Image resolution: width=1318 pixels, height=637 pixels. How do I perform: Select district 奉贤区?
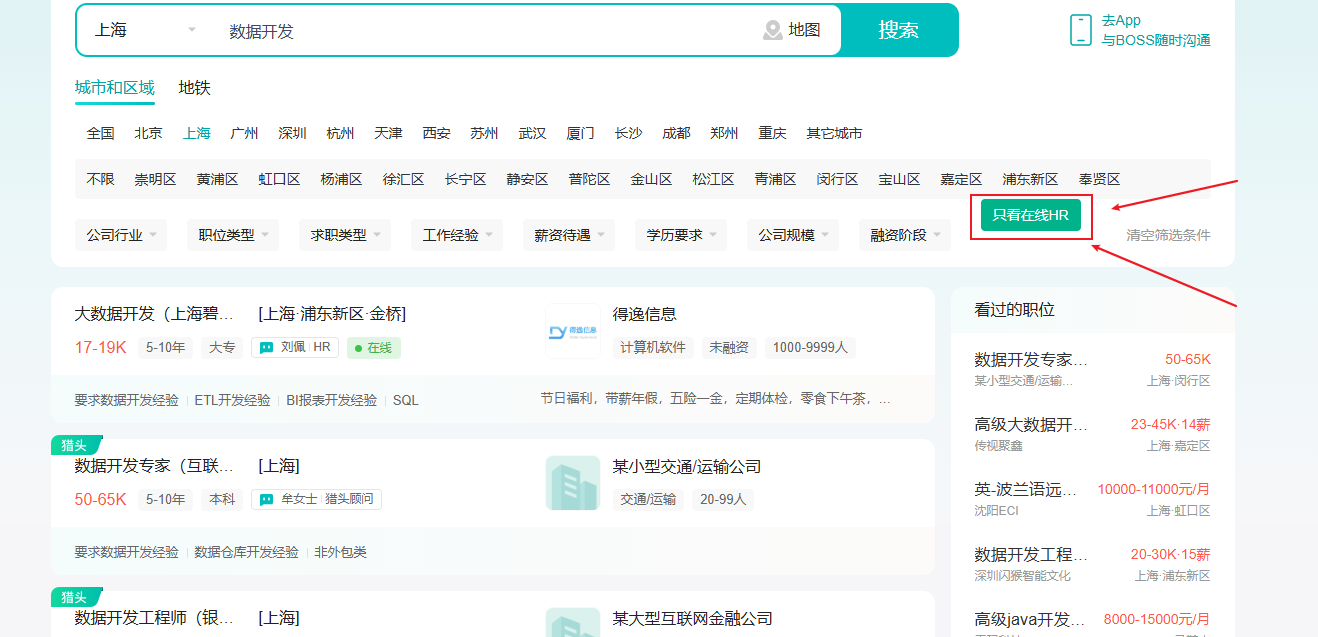tap(1100, 179)
